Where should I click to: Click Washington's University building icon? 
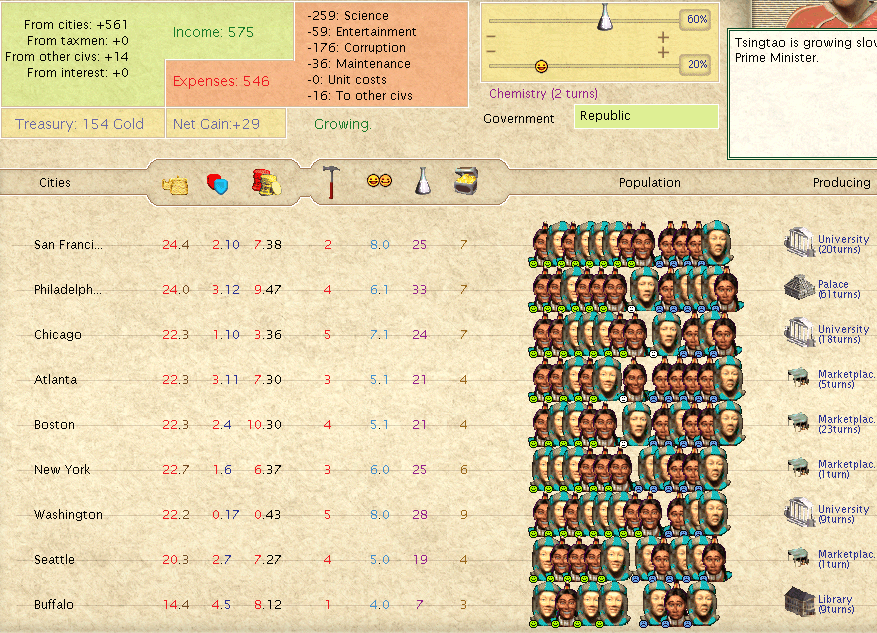[x=799, y=512]
